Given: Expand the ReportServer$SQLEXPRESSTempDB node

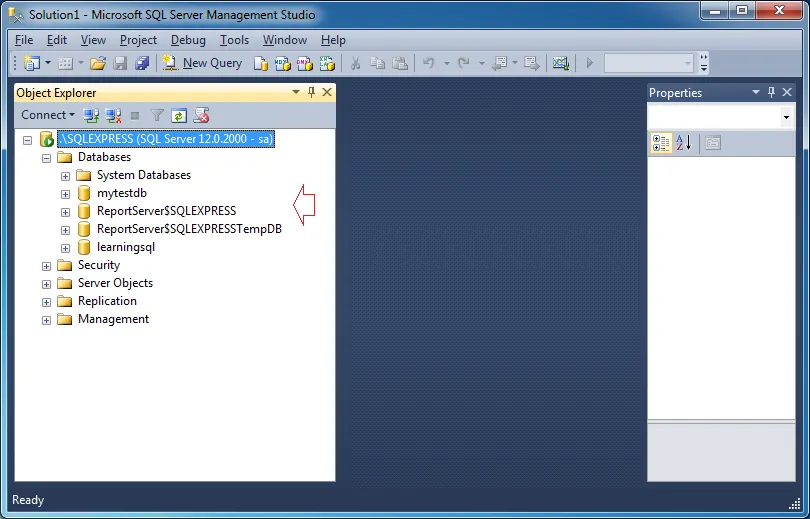Looking at the screenshot, I should [x=65, y=230].
